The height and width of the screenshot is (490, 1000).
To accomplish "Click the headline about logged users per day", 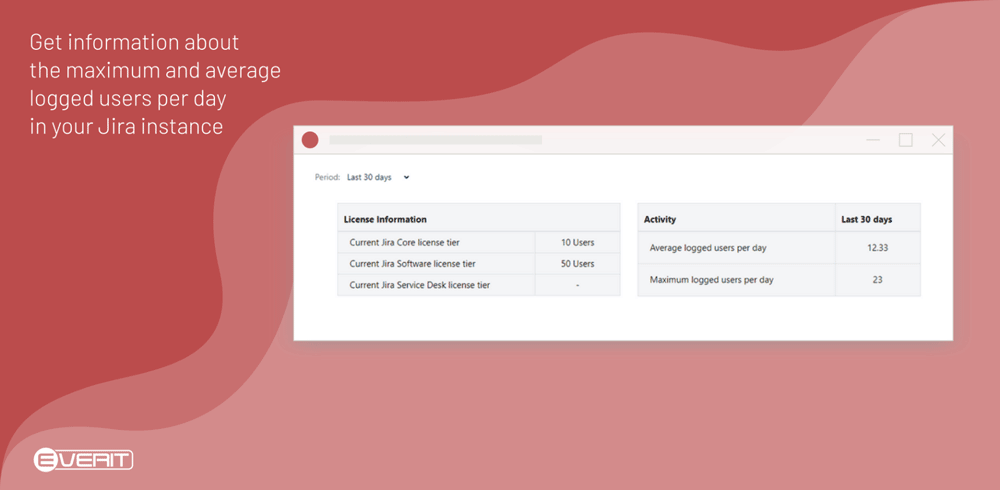I will pos(155,84).
